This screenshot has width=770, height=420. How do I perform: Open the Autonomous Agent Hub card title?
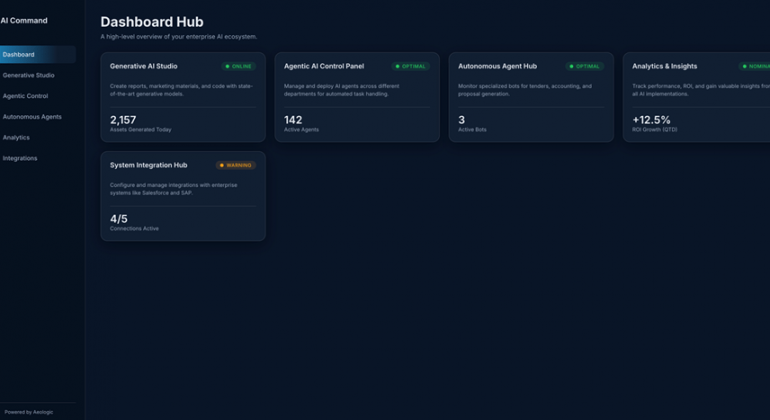tap(497, 66)
